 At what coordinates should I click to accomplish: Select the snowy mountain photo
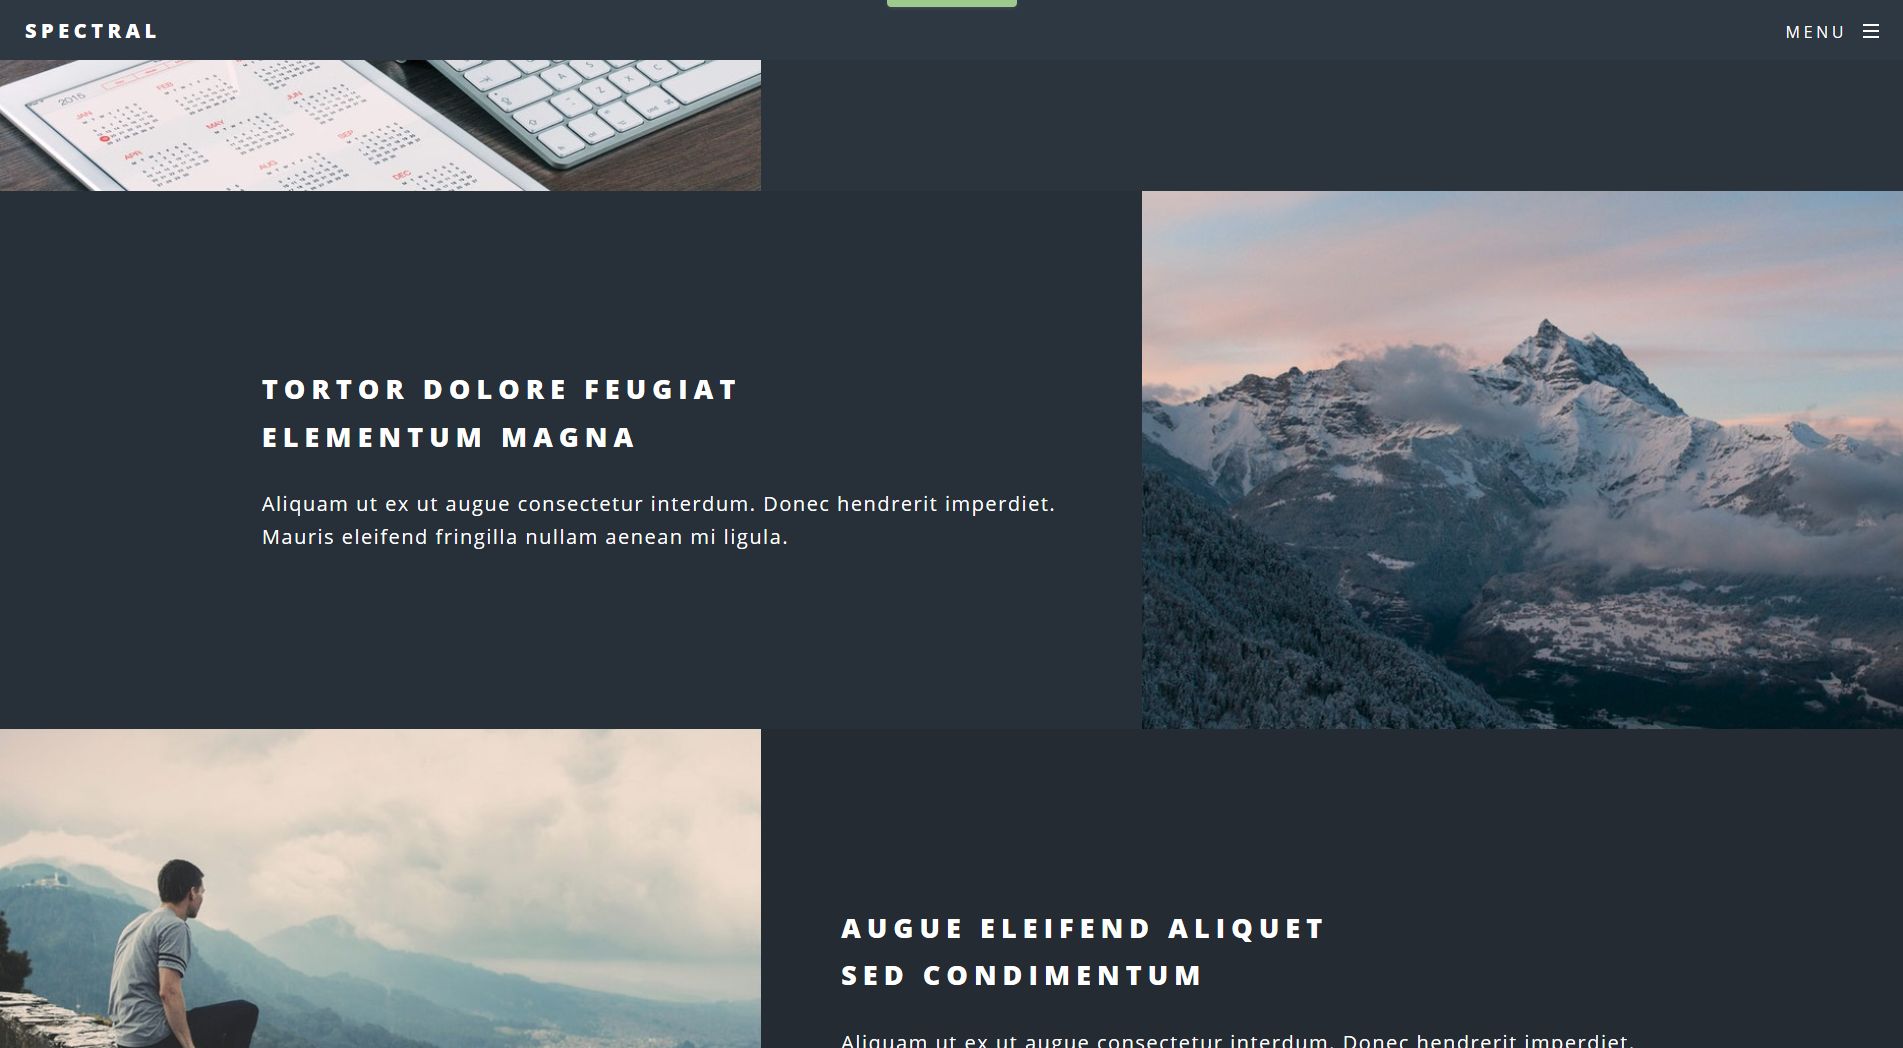(1522, 460)
